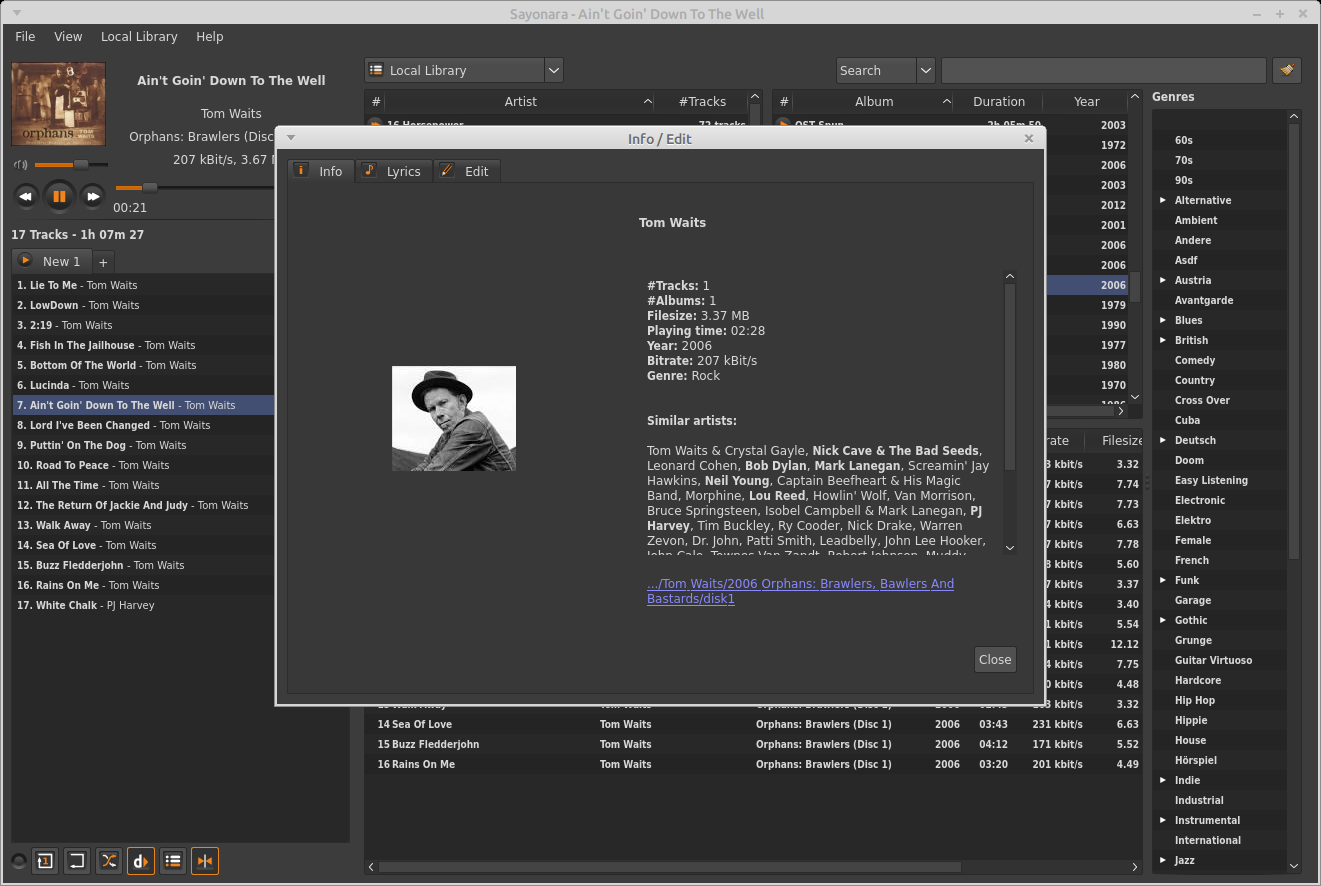The width and height of the screenshot is (1321, 886).
Task: Sort artists by the Artist column header
Action: 520,101
